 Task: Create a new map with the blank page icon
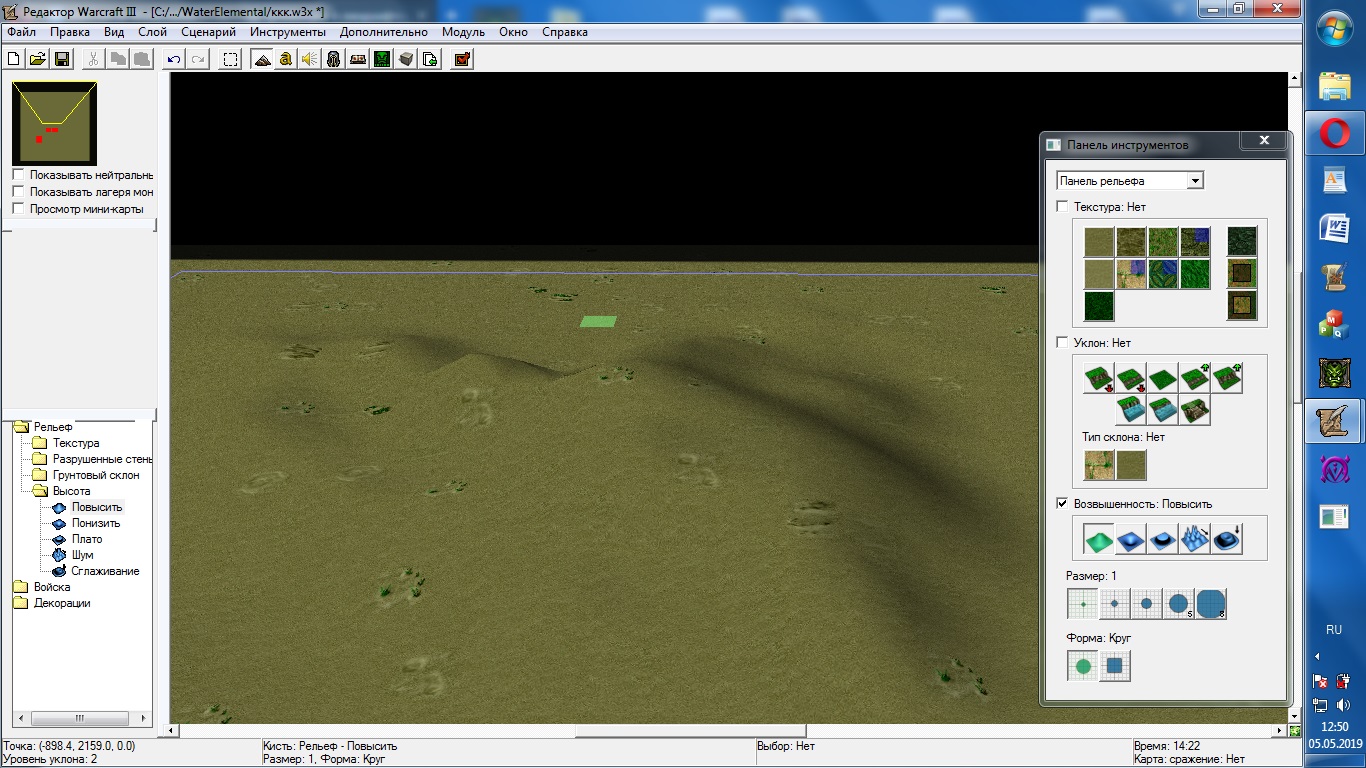pos(14,59)
